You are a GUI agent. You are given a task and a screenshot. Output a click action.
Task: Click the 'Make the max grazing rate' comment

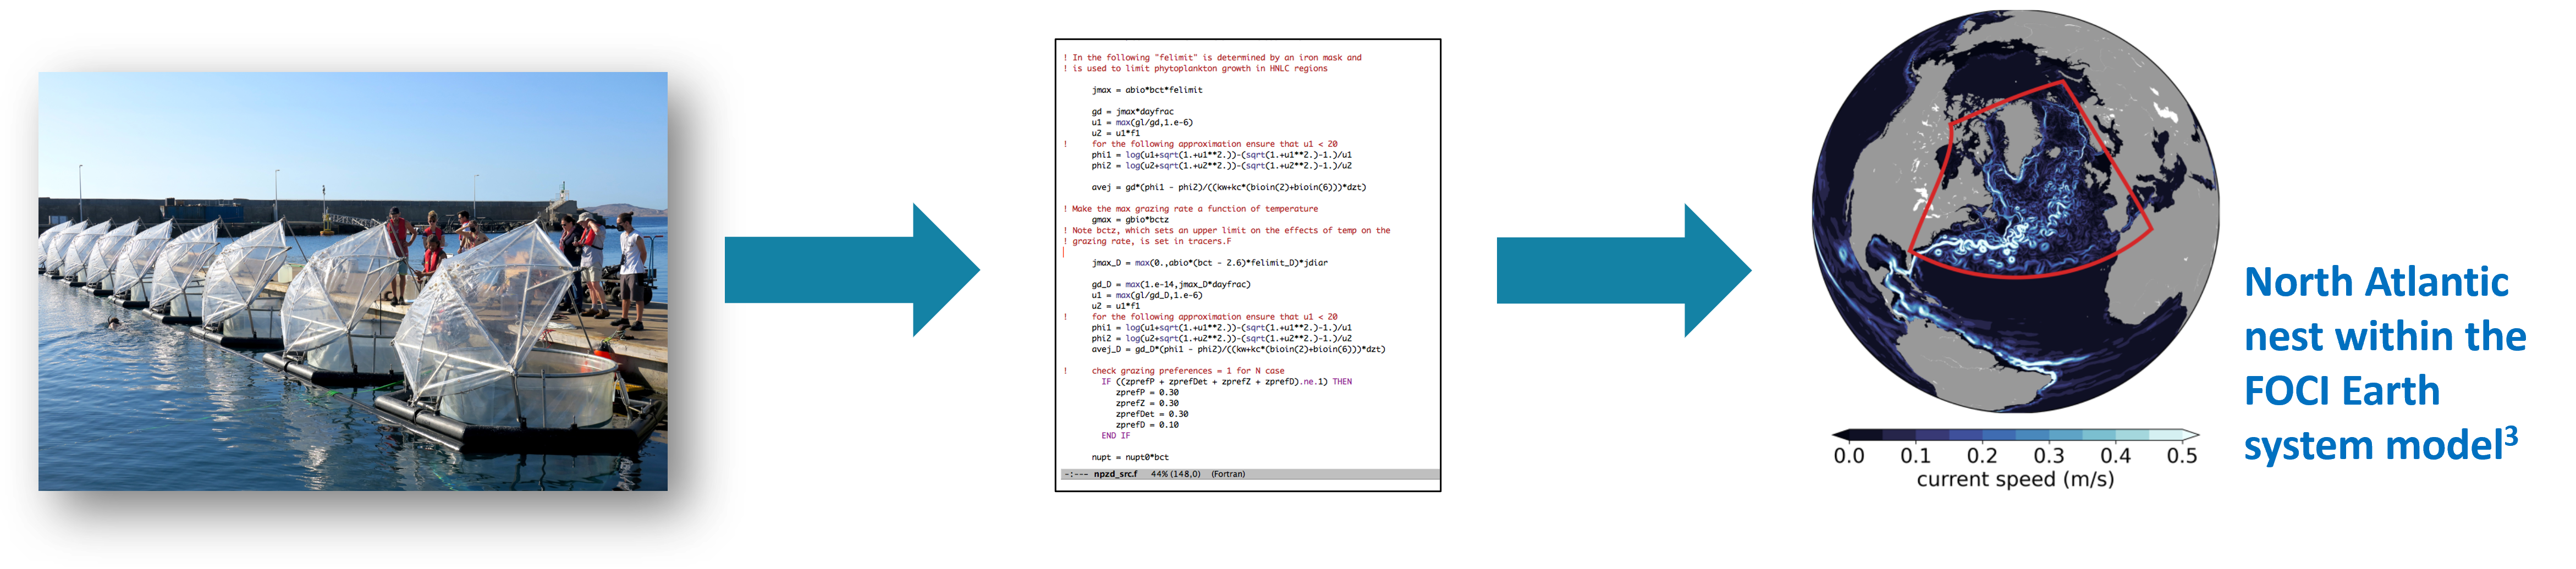tap(1191, 209)
